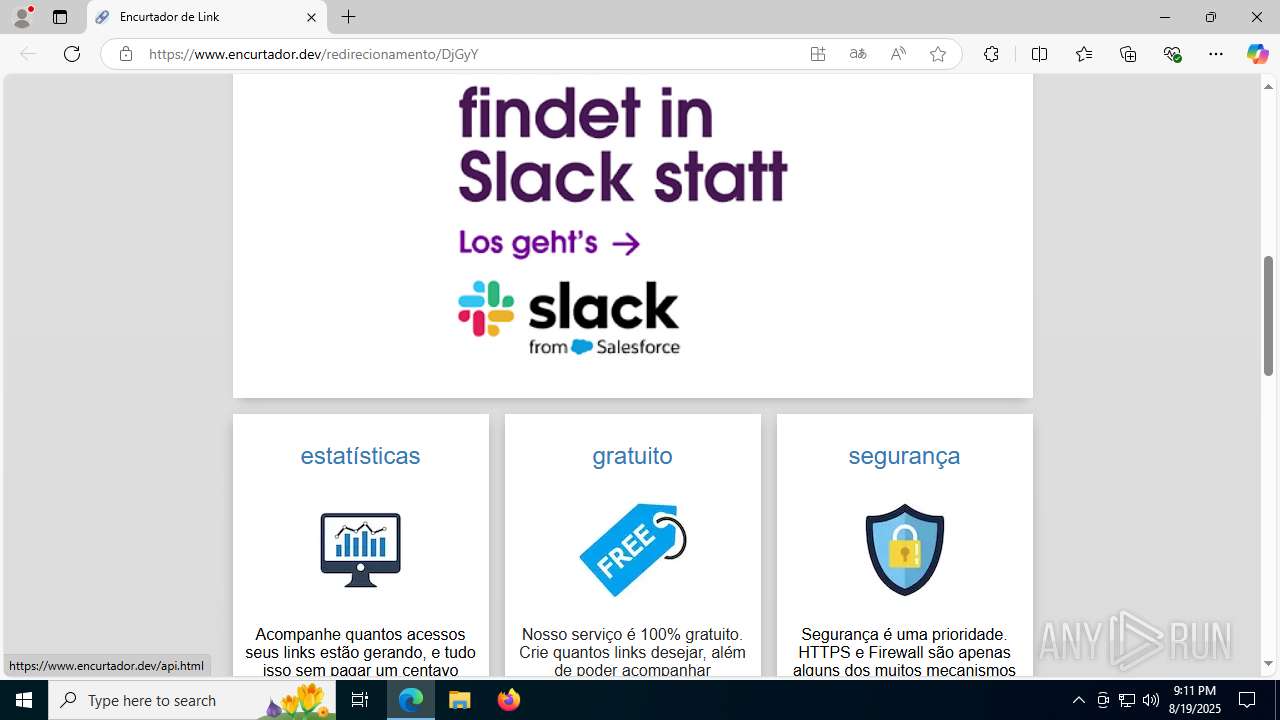Viewport: 1280px width, 720px height.
Task: Click the page vertical scrollbar thumb
Action: (1268, 315)
